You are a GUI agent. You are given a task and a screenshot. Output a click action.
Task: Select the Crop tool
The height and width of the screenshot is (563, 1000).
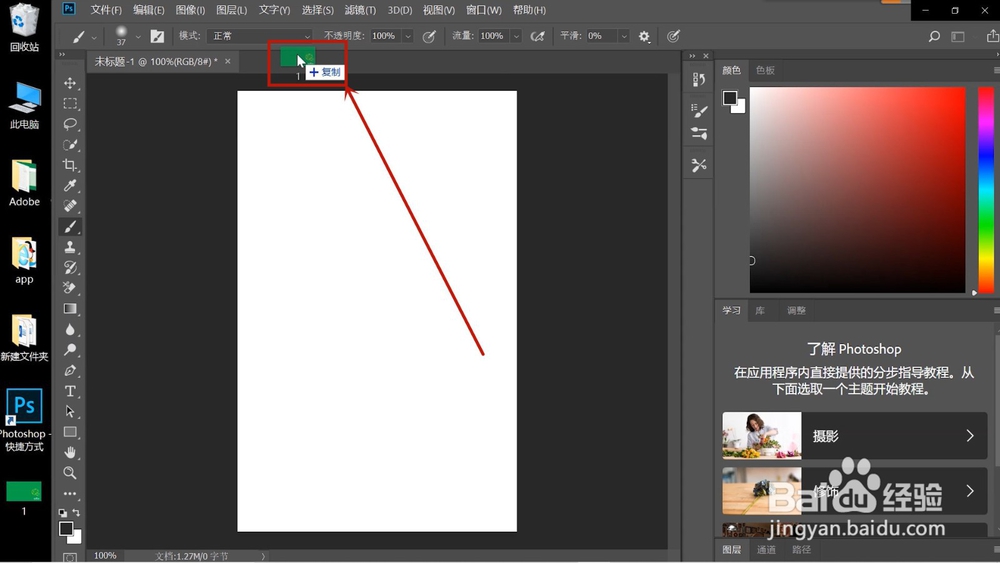click(x=70, y=165)
